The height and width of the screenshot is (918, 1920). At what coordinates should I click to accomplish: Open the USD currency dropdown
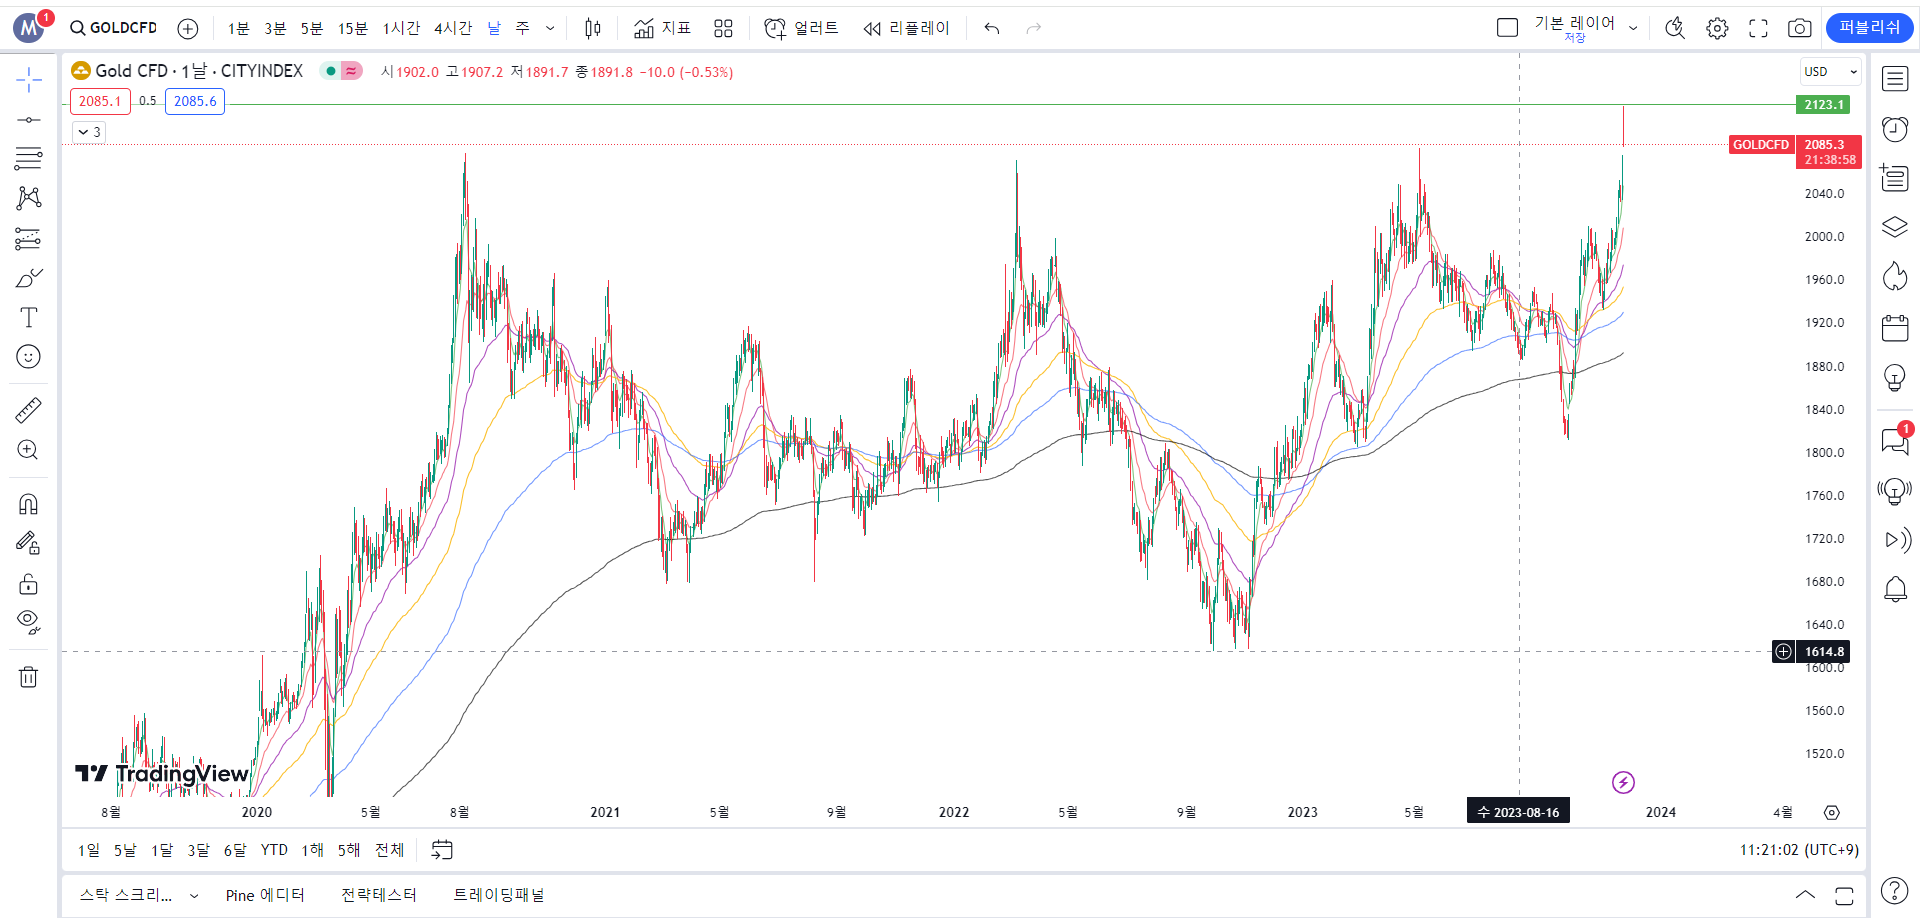coord(1830,72)
